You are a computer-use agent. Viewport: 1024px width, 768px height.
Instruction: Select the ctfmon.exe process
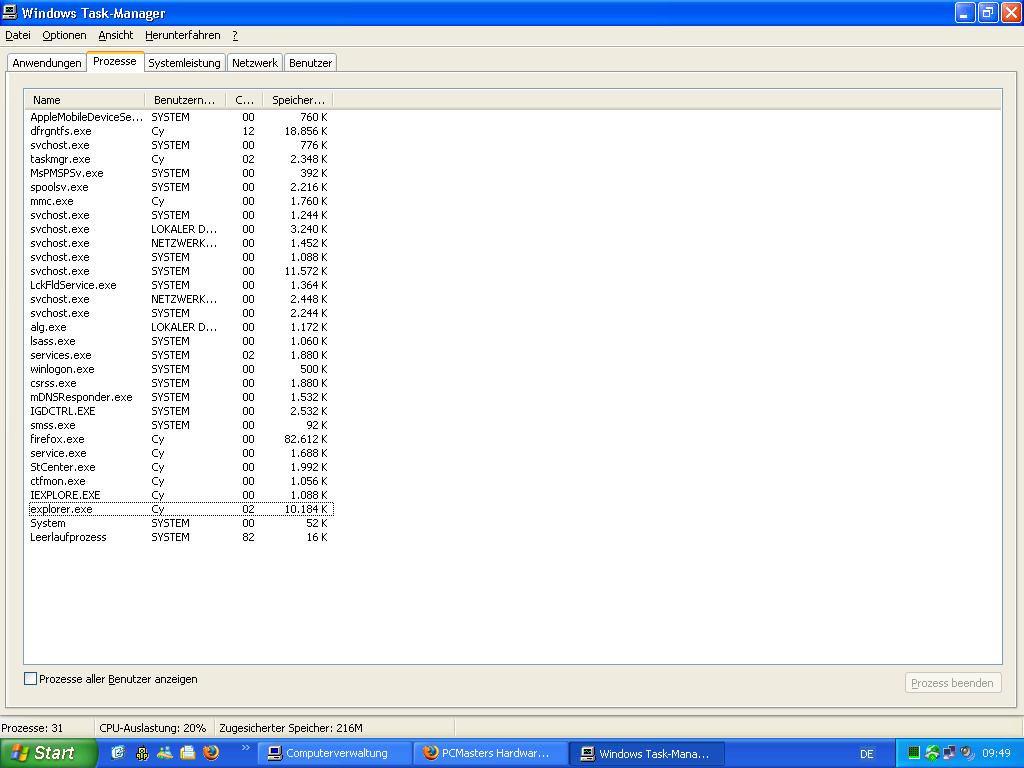180,481
